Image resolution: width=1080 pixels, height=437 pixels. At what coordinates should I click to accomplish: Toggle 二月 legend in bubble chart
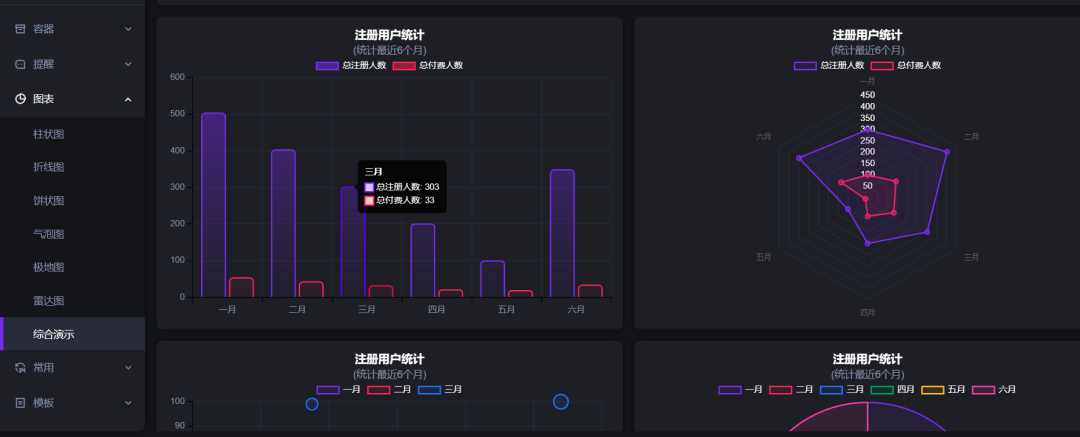389,389
